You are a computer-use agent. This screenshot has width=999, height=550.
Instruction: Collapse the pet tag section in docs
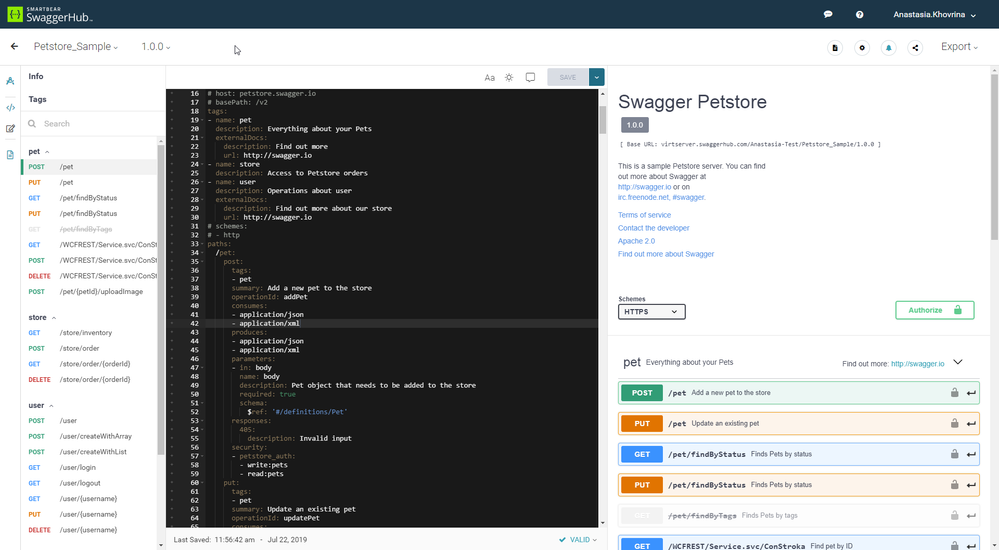(x=957, y=363)
